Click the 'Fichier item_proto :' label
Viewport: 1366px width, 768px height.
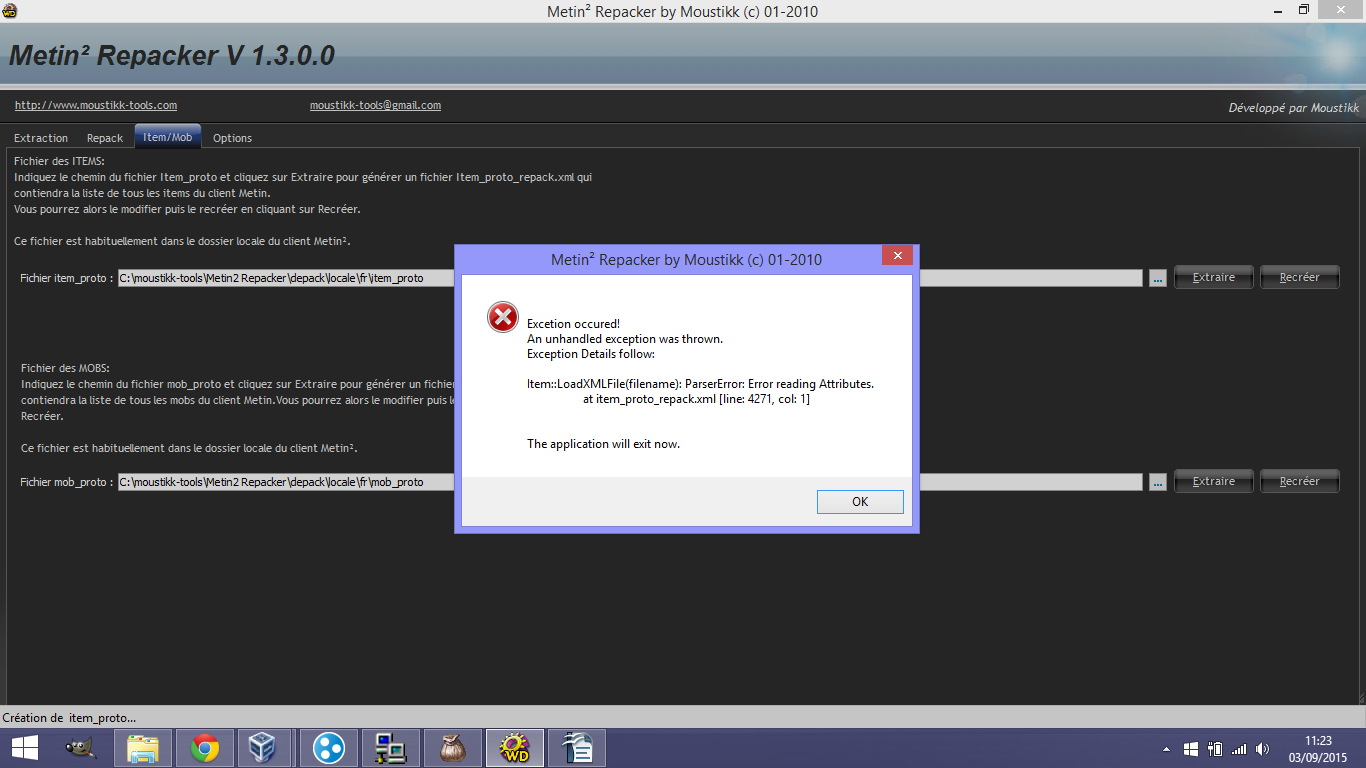click(x=67, y=278)
